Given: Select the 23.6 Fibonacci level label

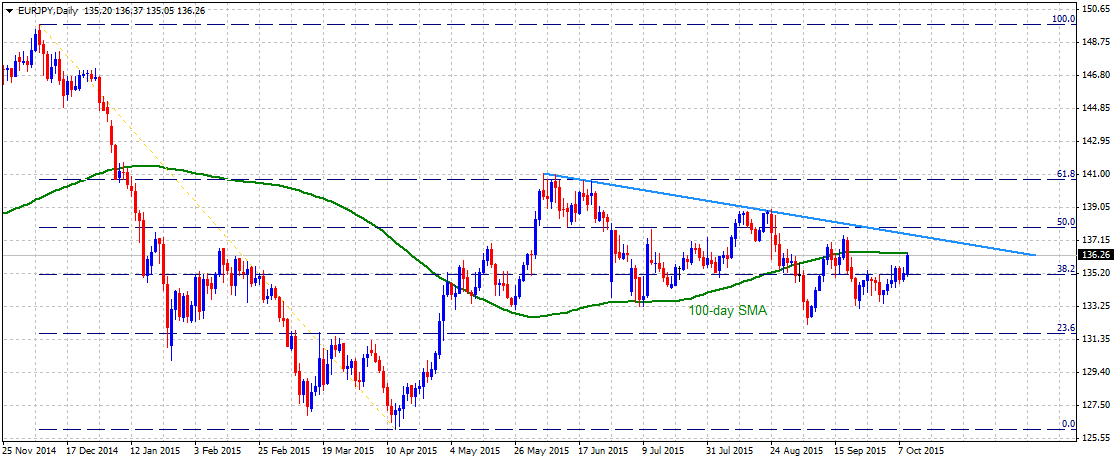Looking at the screenshot, I should (x=1065, y=328).
